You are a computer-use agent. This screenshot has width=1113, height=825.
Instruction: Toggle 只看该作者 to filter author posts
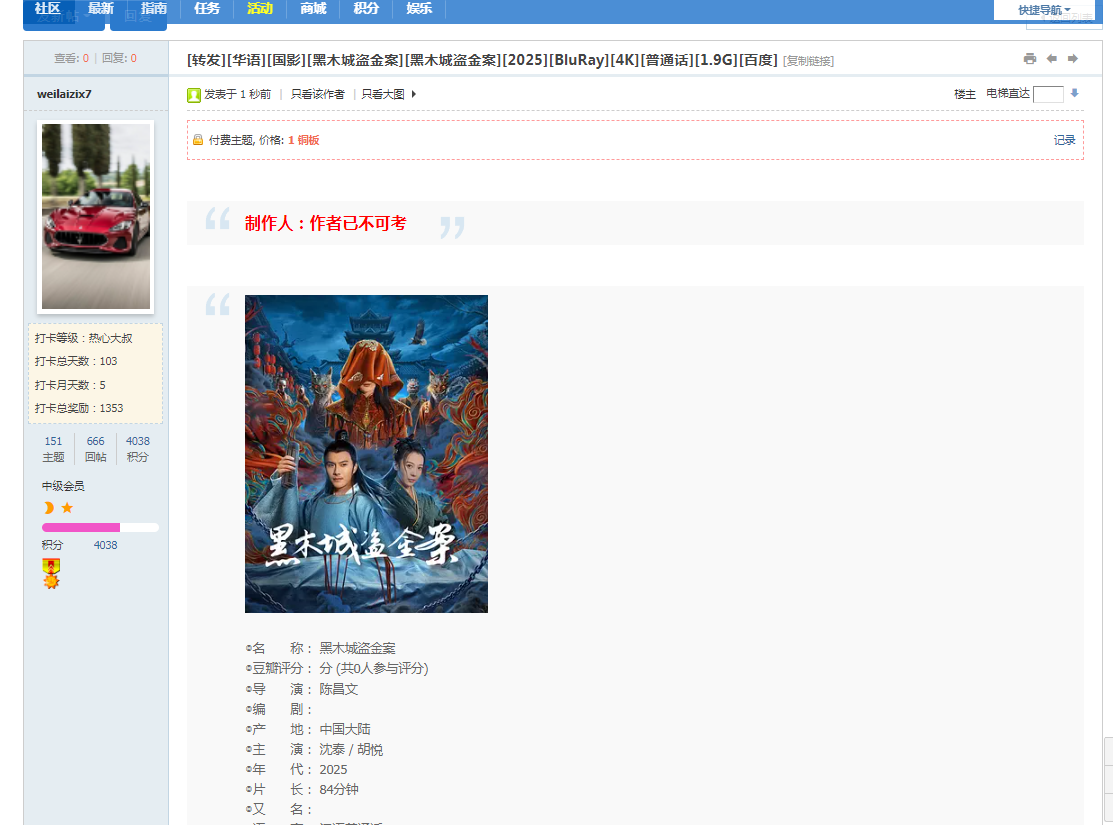click(319, 93)
